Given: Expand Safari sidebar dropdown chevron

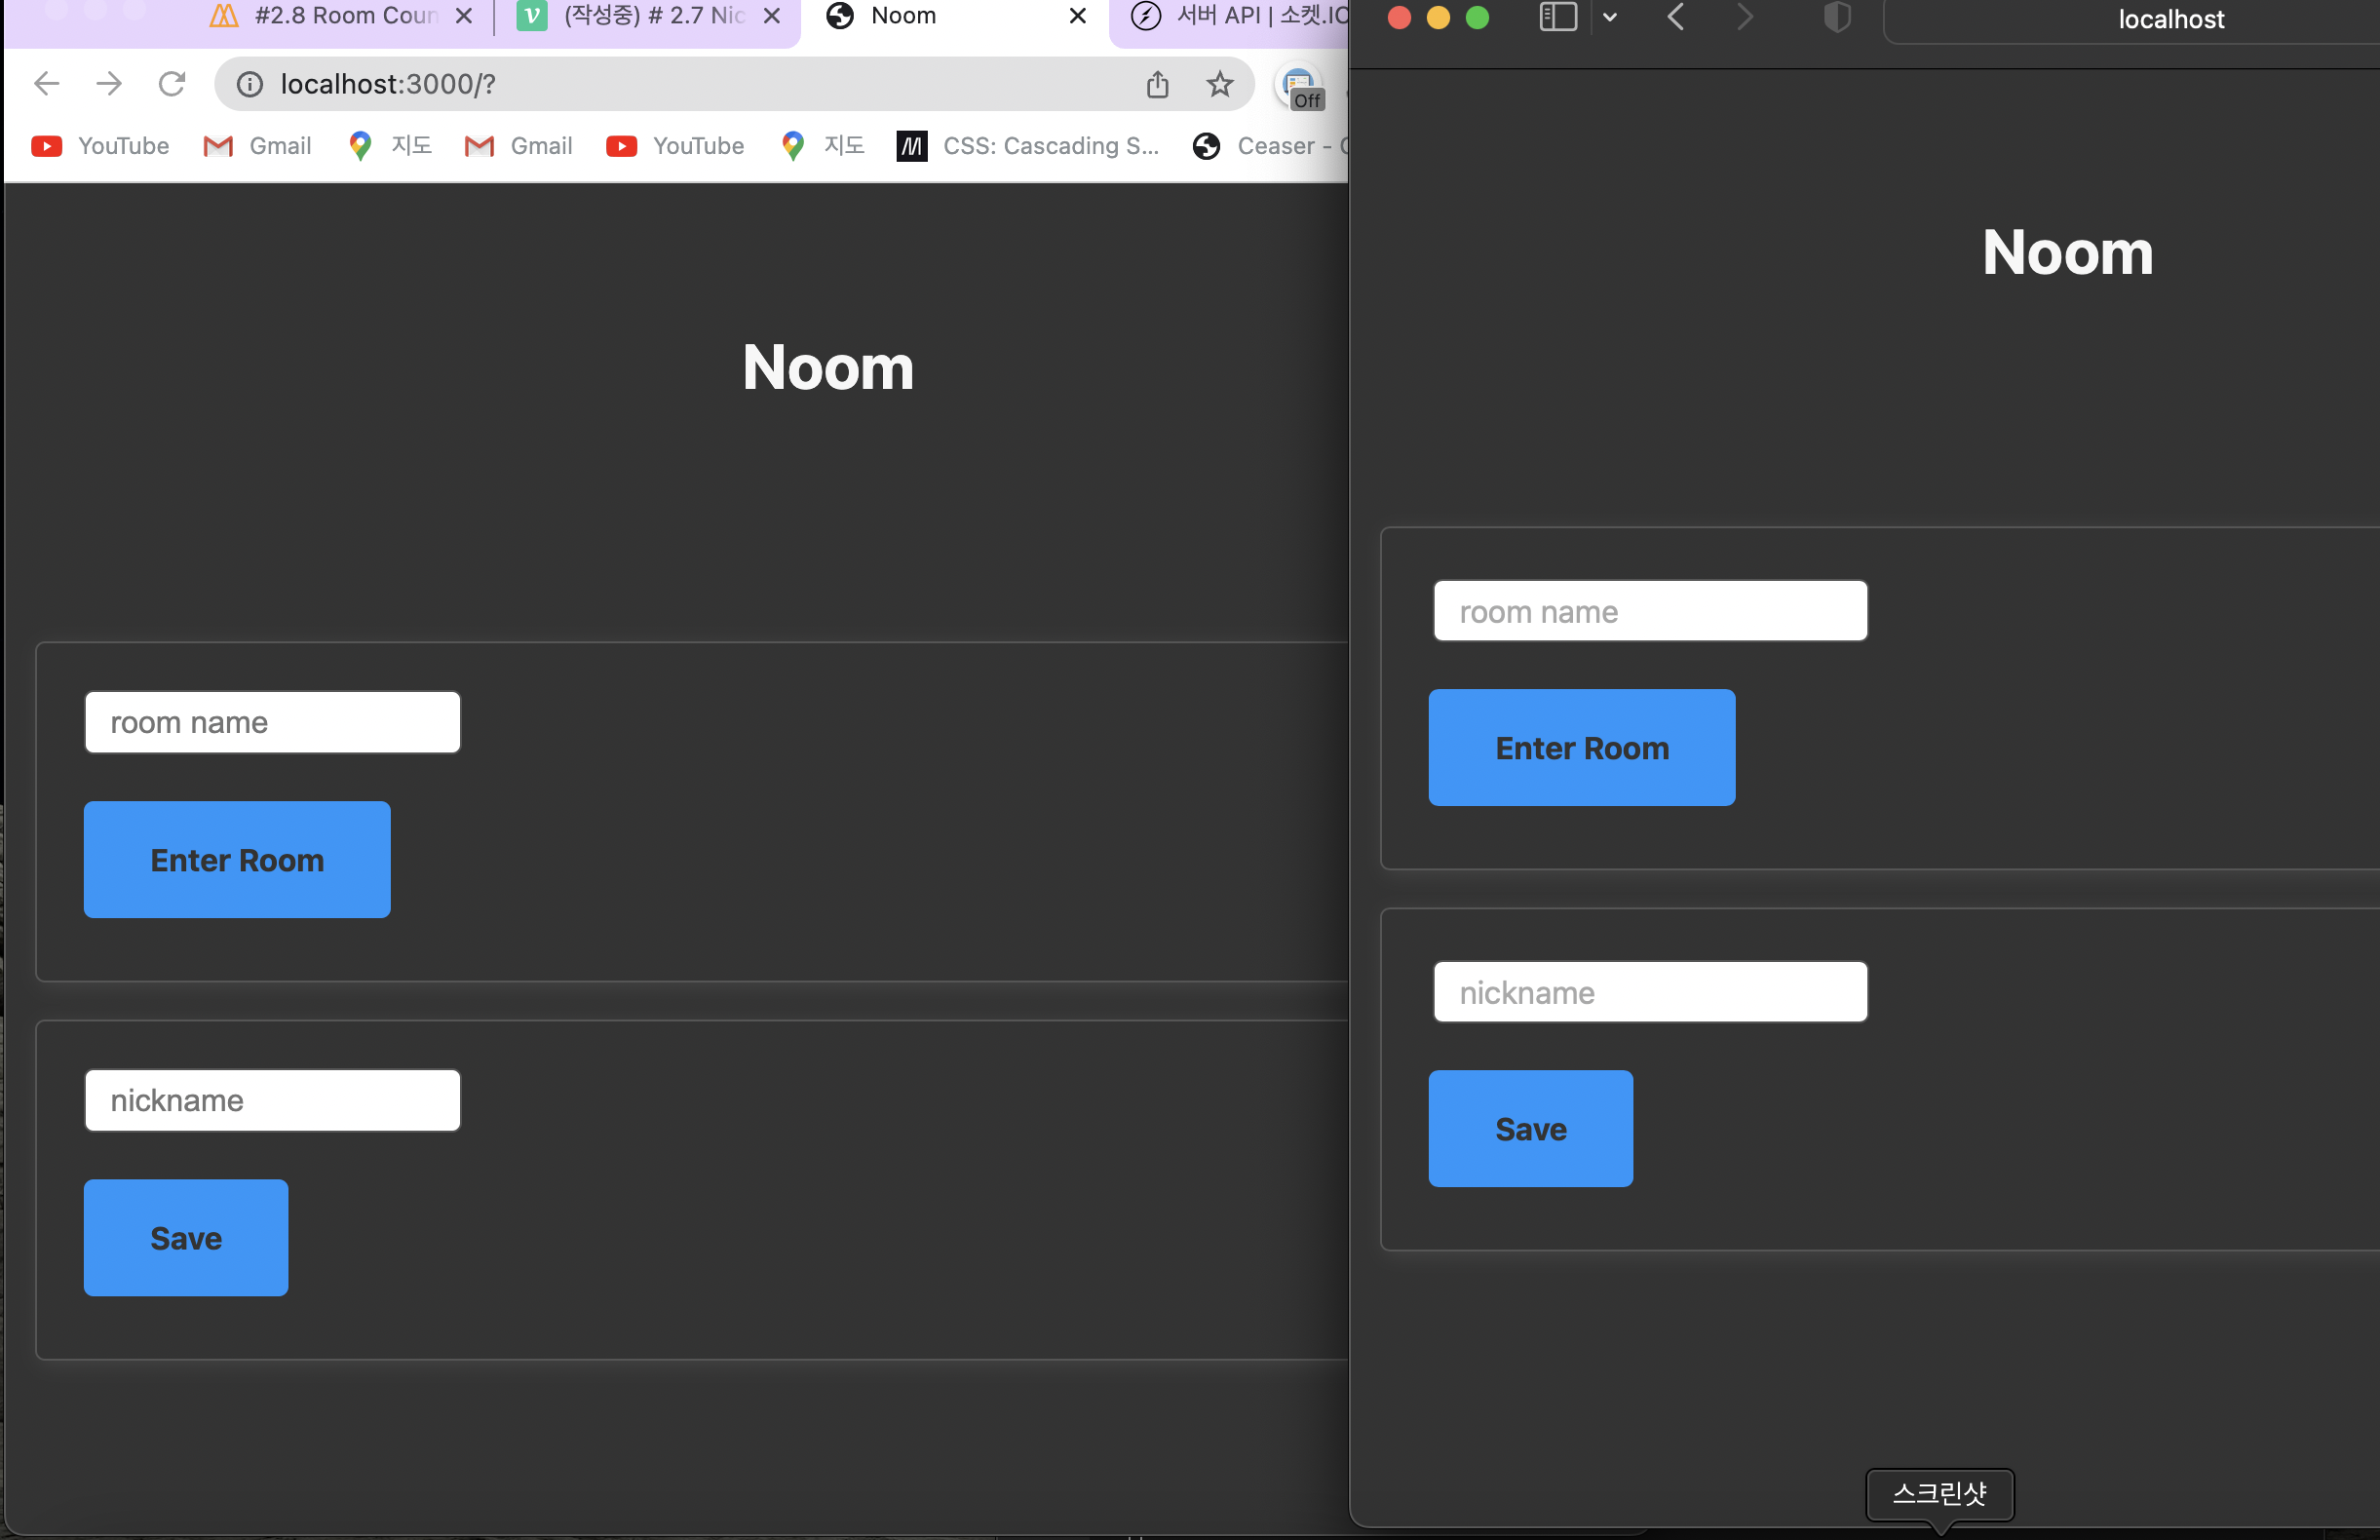Looking at the screenshot, I should [1609, 17].
